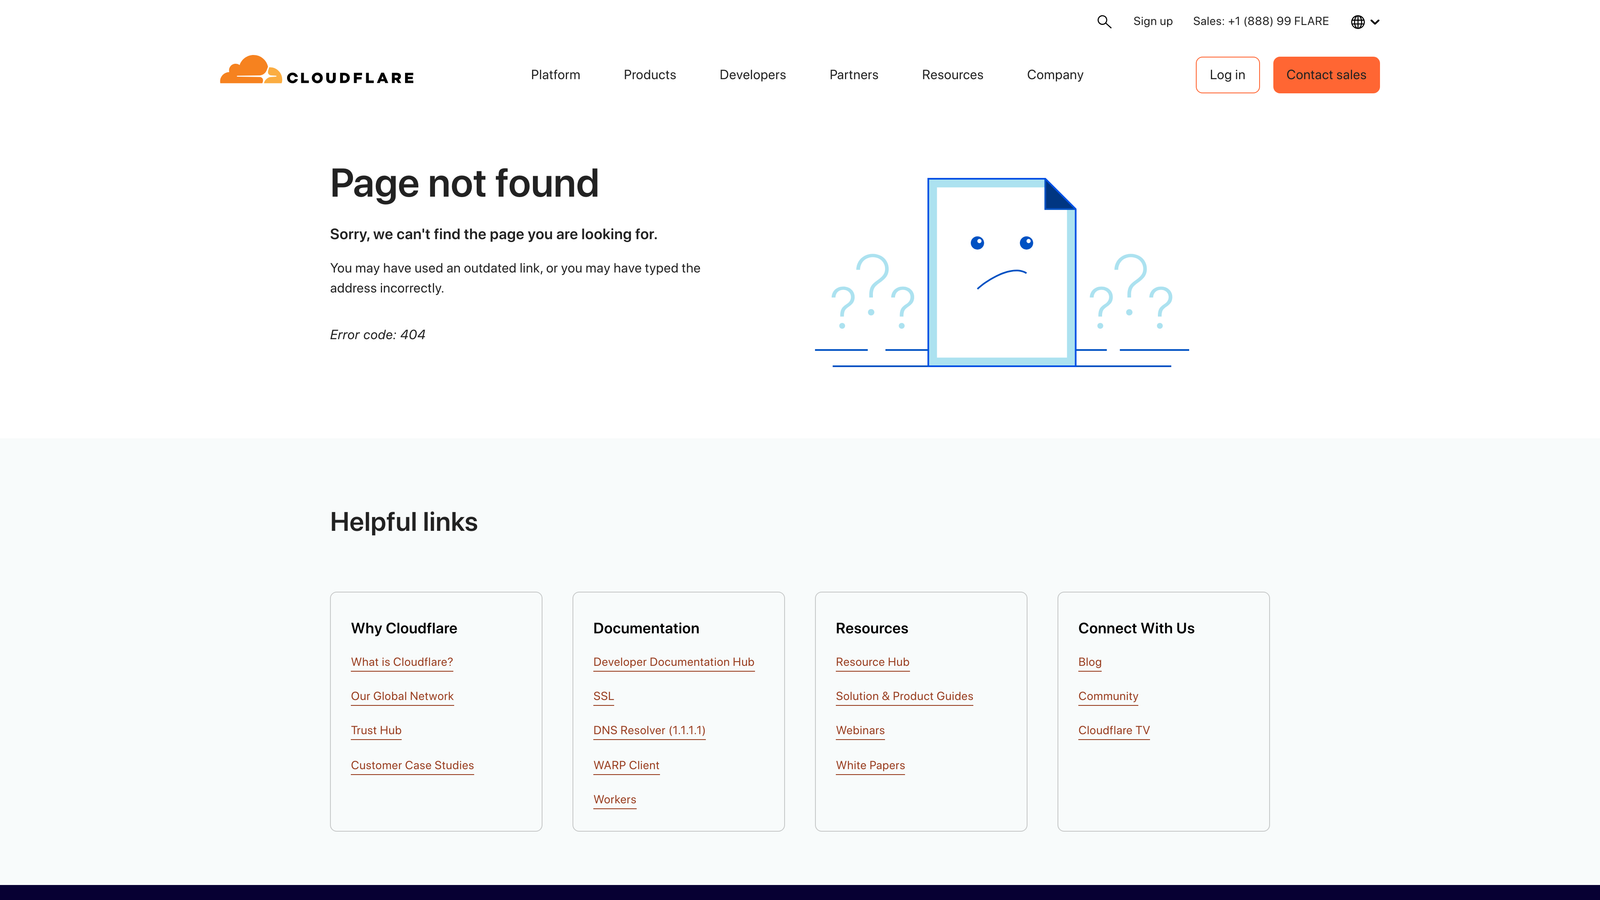This screenshot has height=900, width=1600.
Task: Visit the What is Cloudflare page
Action: (x=401, y=662)
